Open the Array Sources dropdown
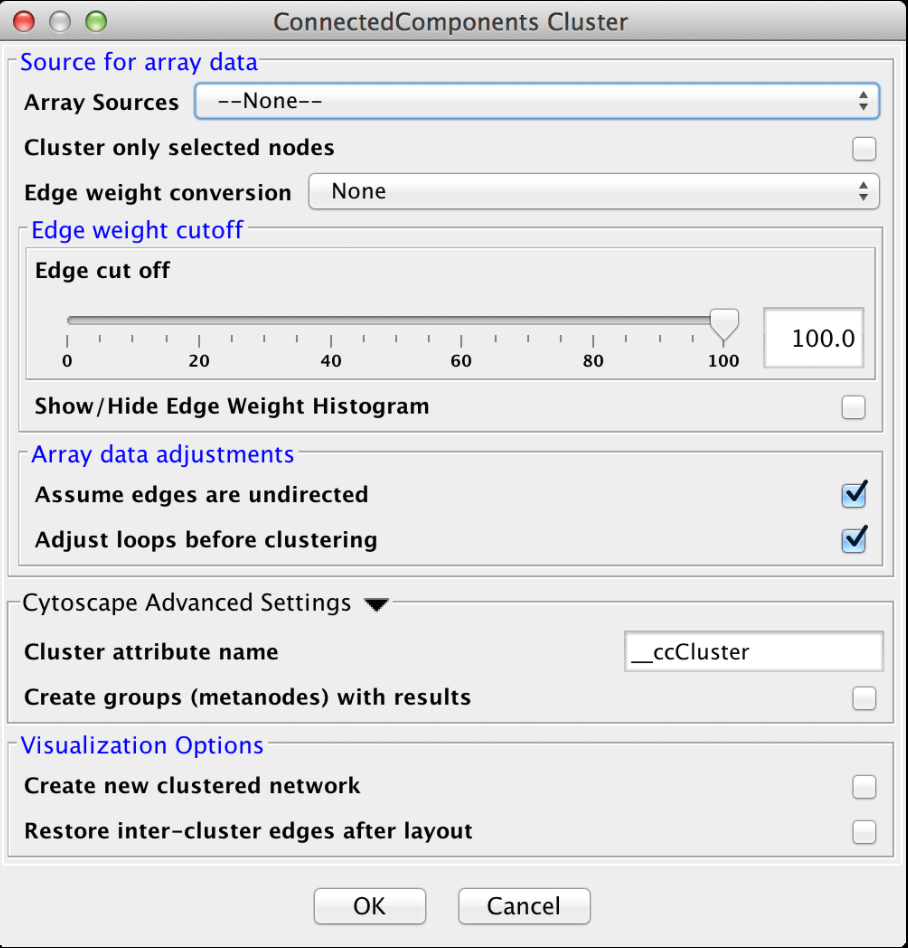Image resolution: width=908 pixels, height=948 pixels. click(x=536, y=101)
